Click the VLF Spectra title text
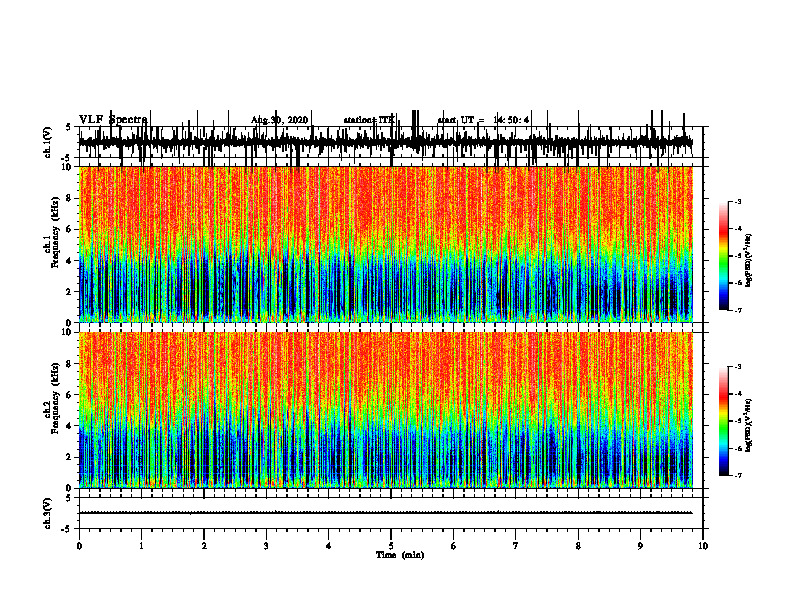Image resolution: width=792 pixels, height=612 pixels. [113, 120]
